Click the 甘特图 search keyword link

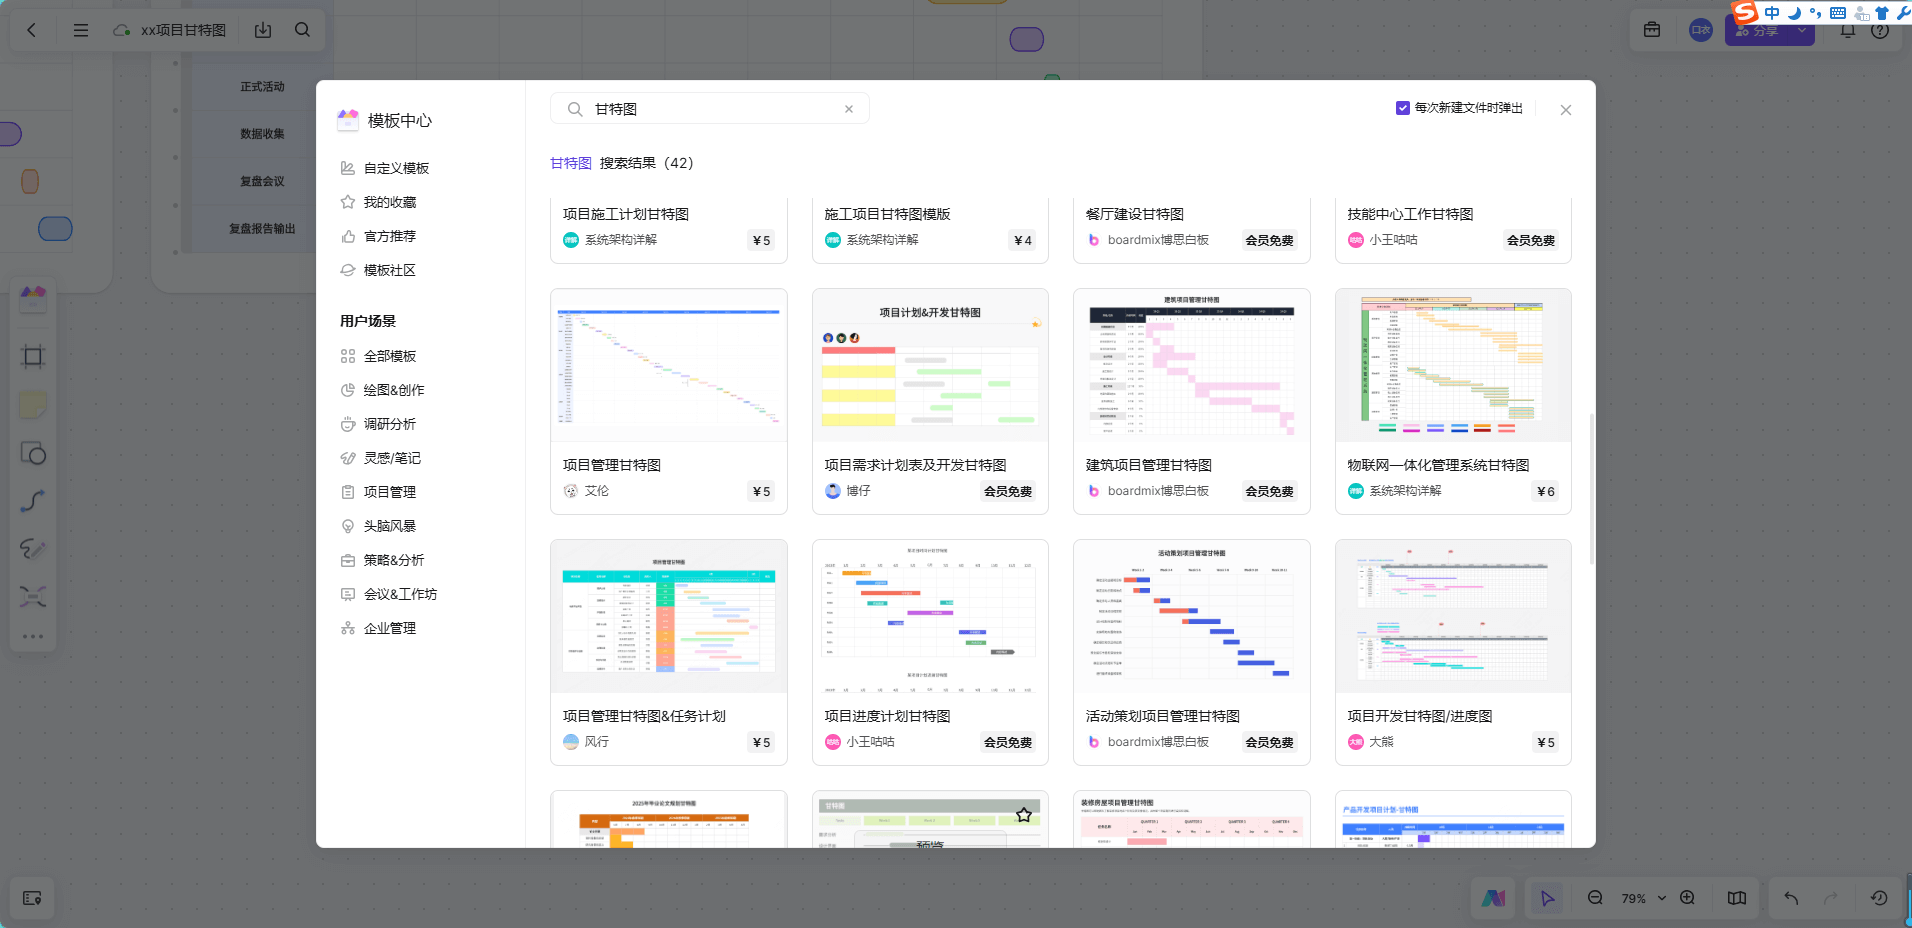pos(570,163)
